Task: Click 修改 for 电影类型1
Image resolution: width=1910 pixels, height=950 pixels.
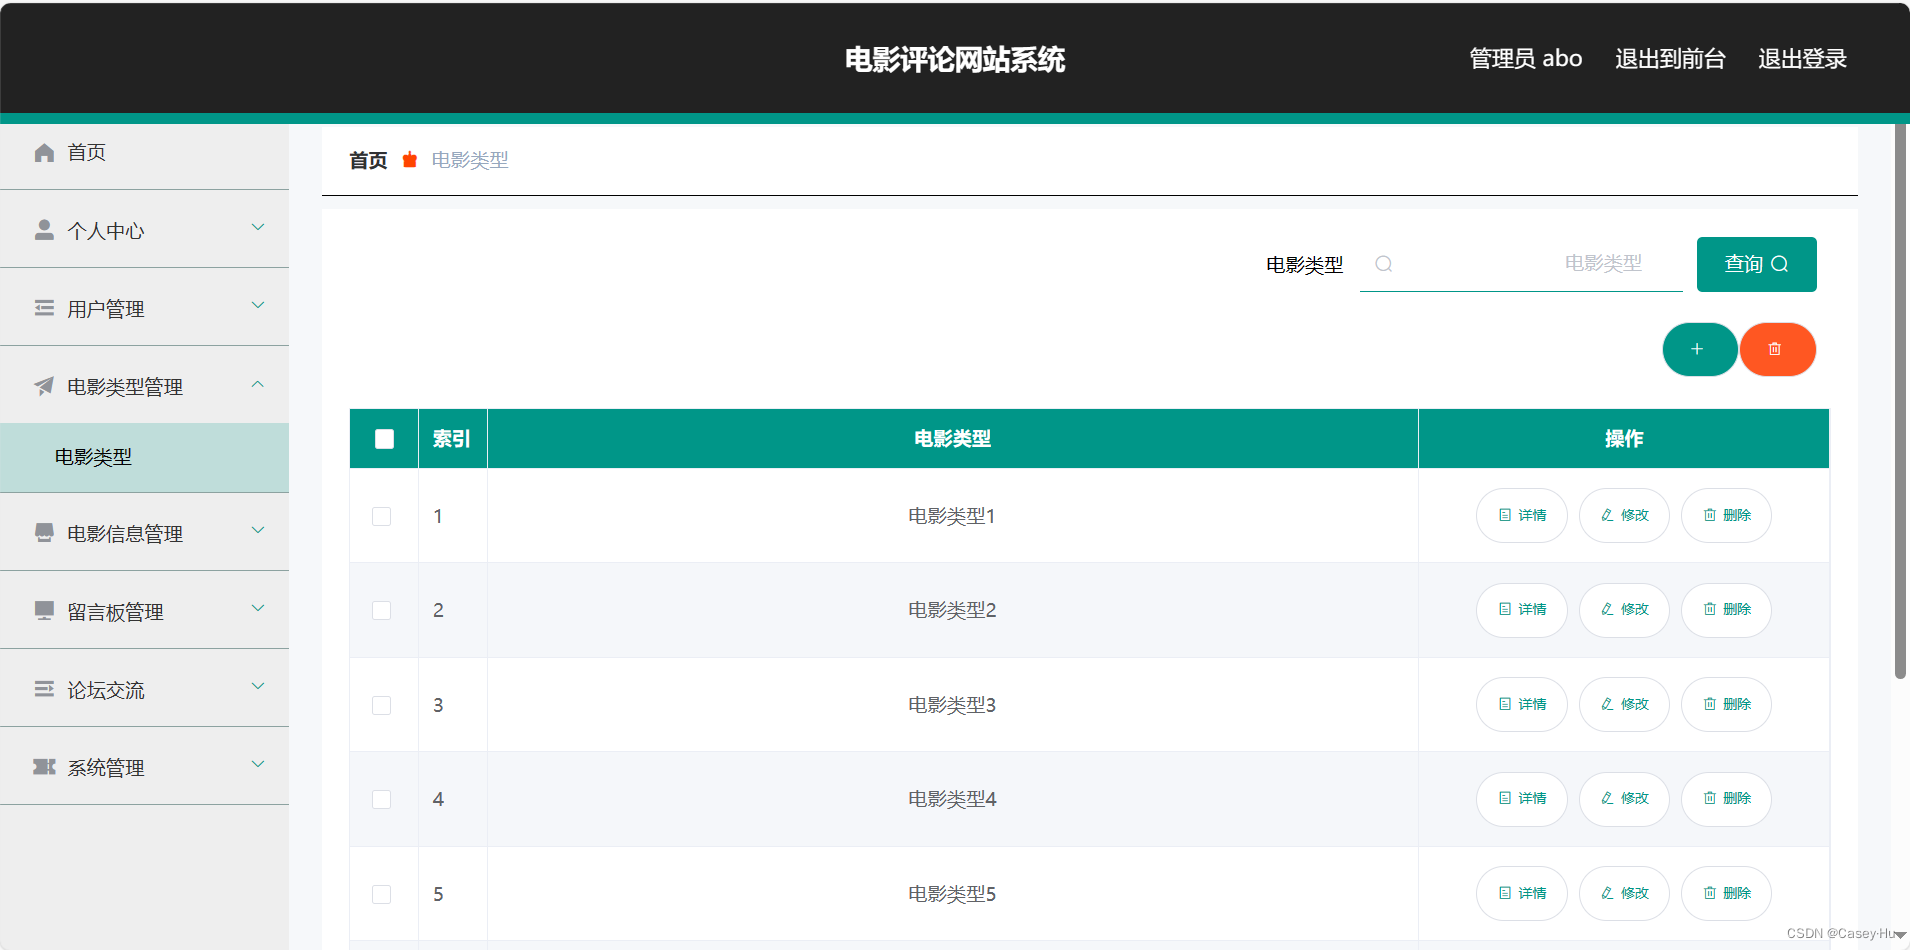Action: 1624,515
